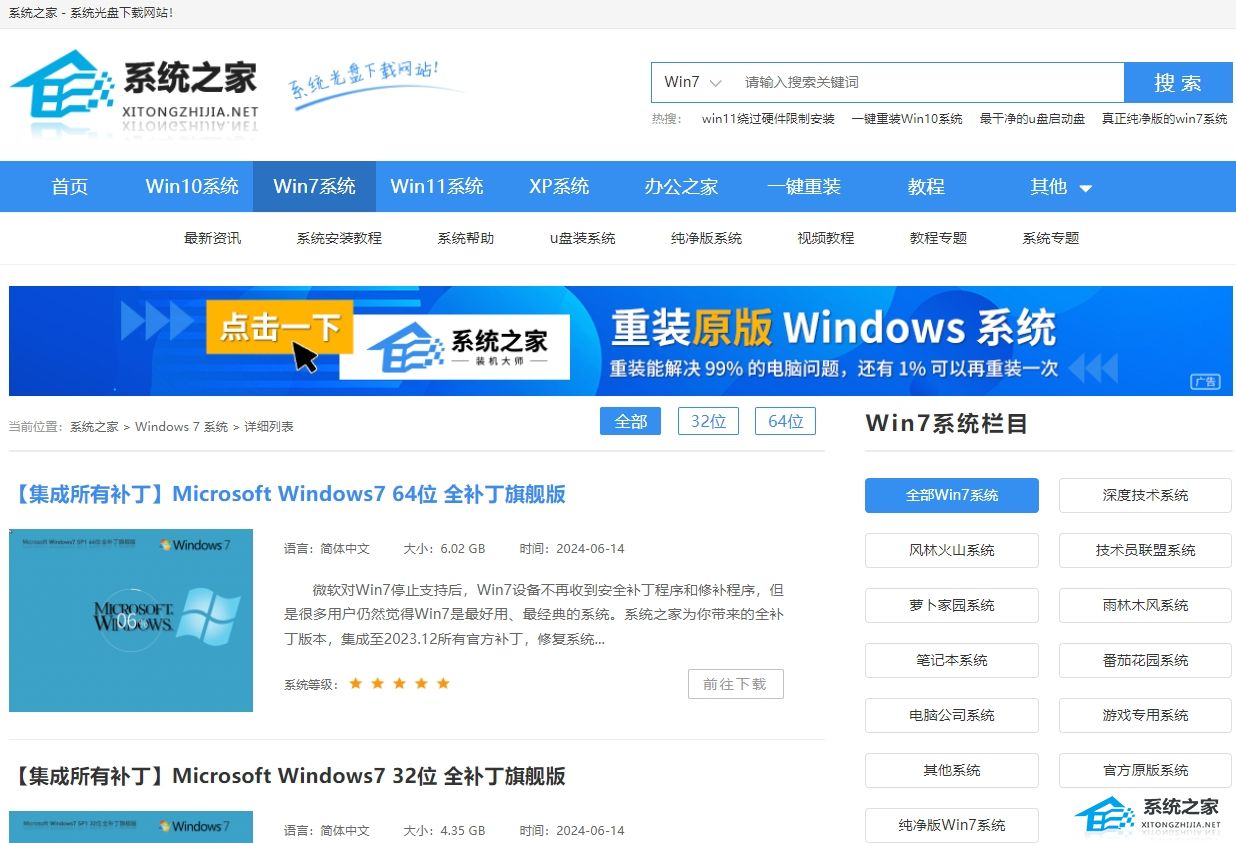The width and height of the screenshot is (1236, 843).
Task: Open the Win7 search category dropdown
Action: (692, 82)
